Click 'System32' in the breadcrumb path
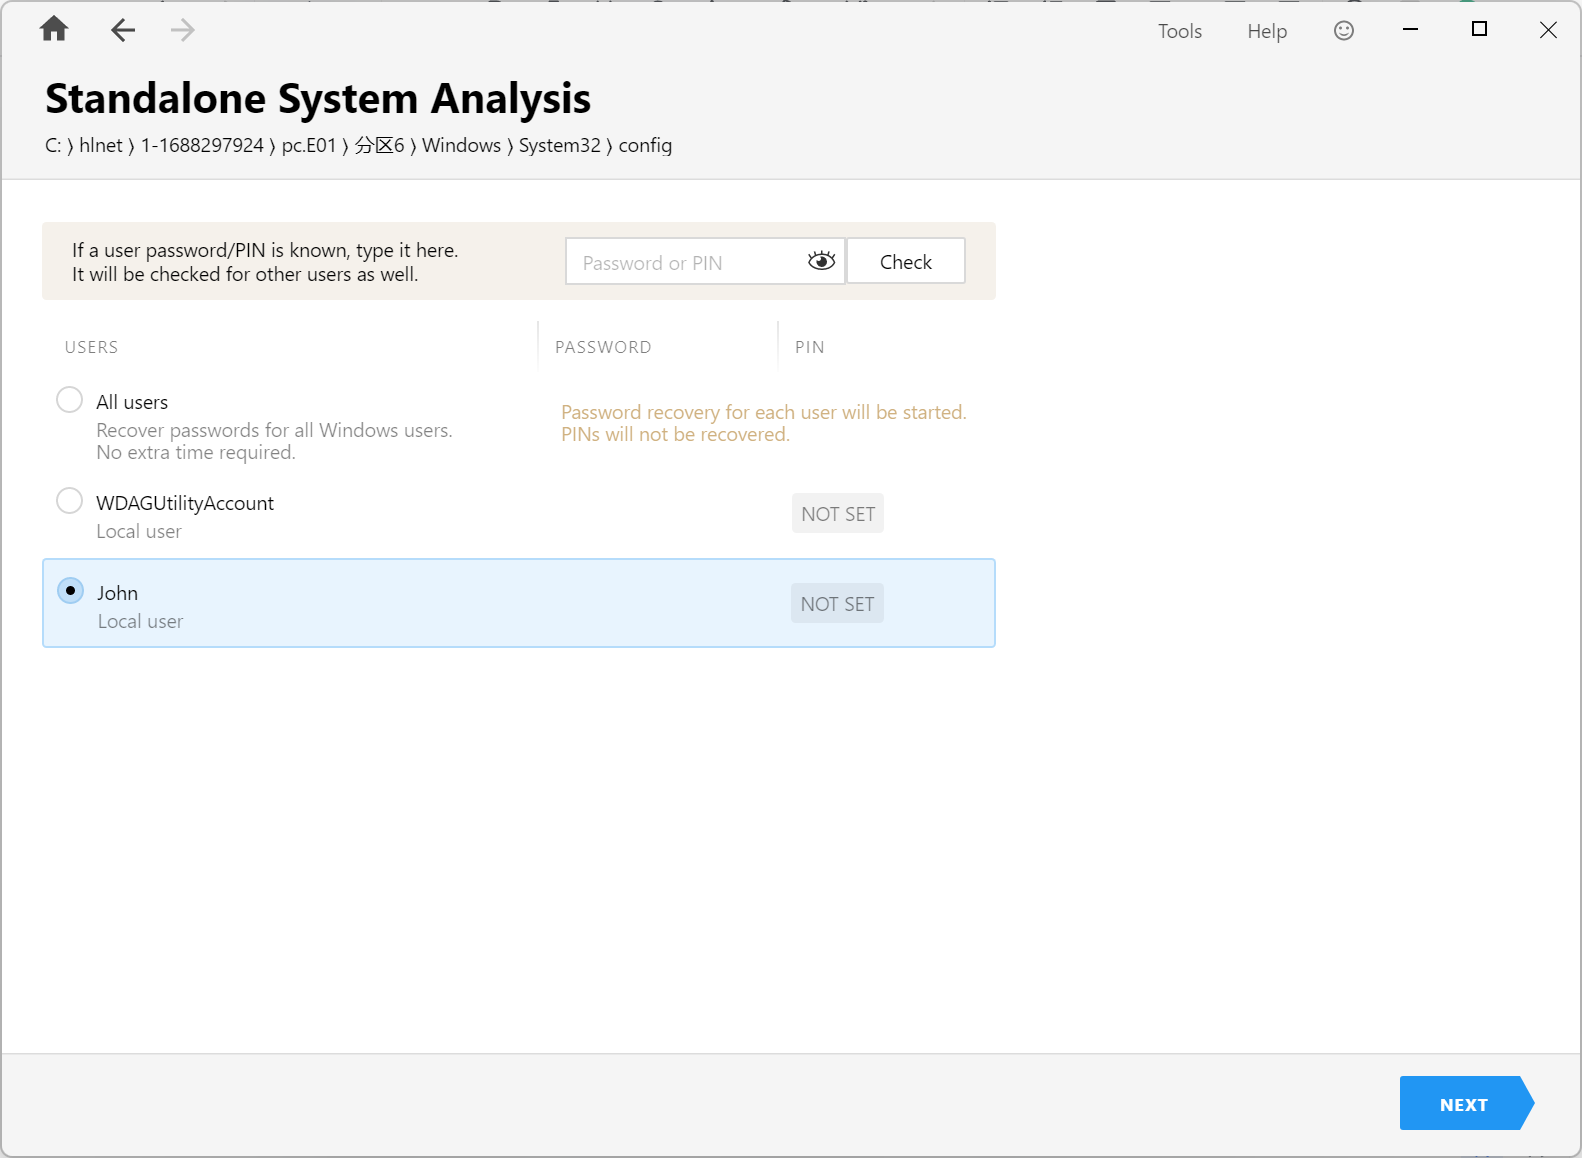 coord(559,145)
